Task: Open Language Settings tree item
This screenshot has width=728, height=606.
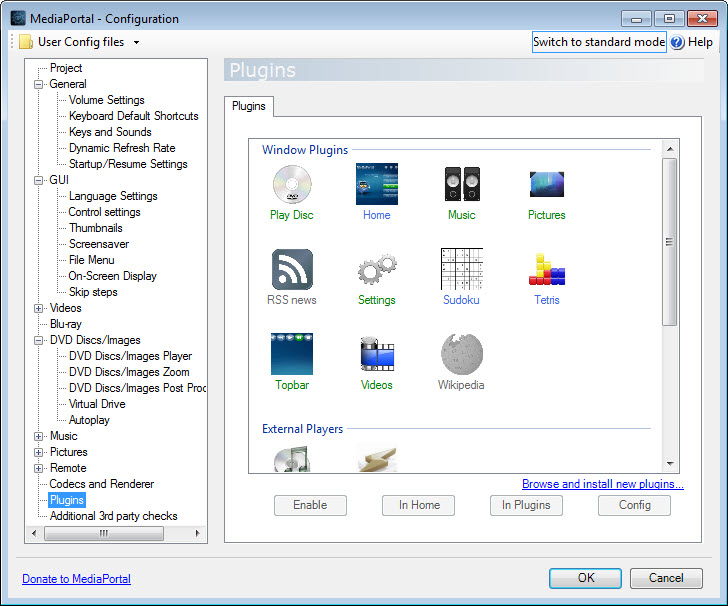Action: (x=113, y=196)
